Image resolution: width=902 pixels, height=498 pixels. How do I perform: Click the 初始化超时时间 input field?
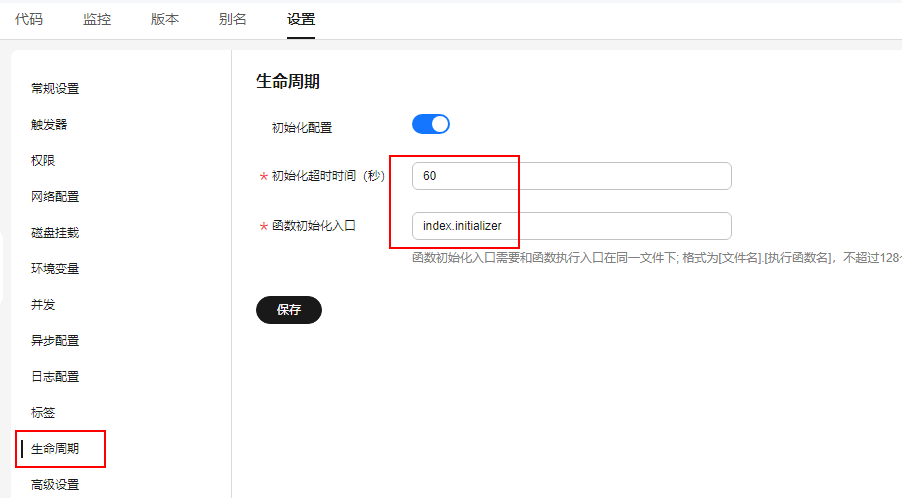pos(571,176)
